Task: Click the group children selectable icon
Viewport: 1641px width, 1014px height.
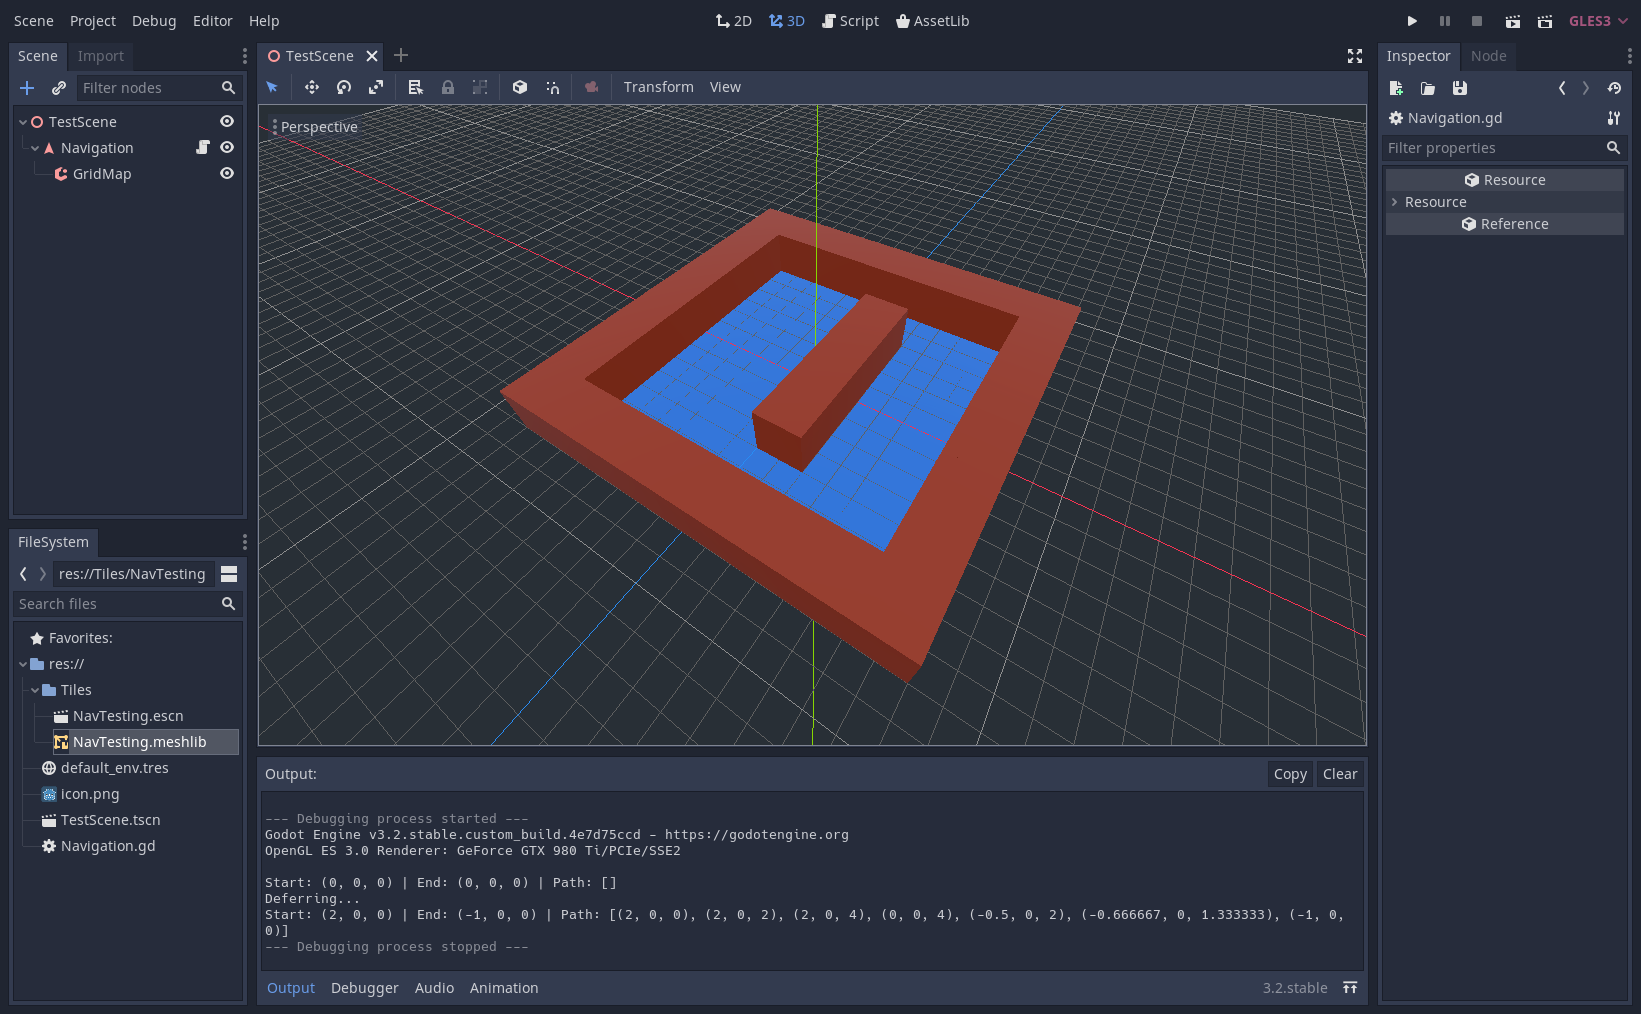Action: [480, 87]
